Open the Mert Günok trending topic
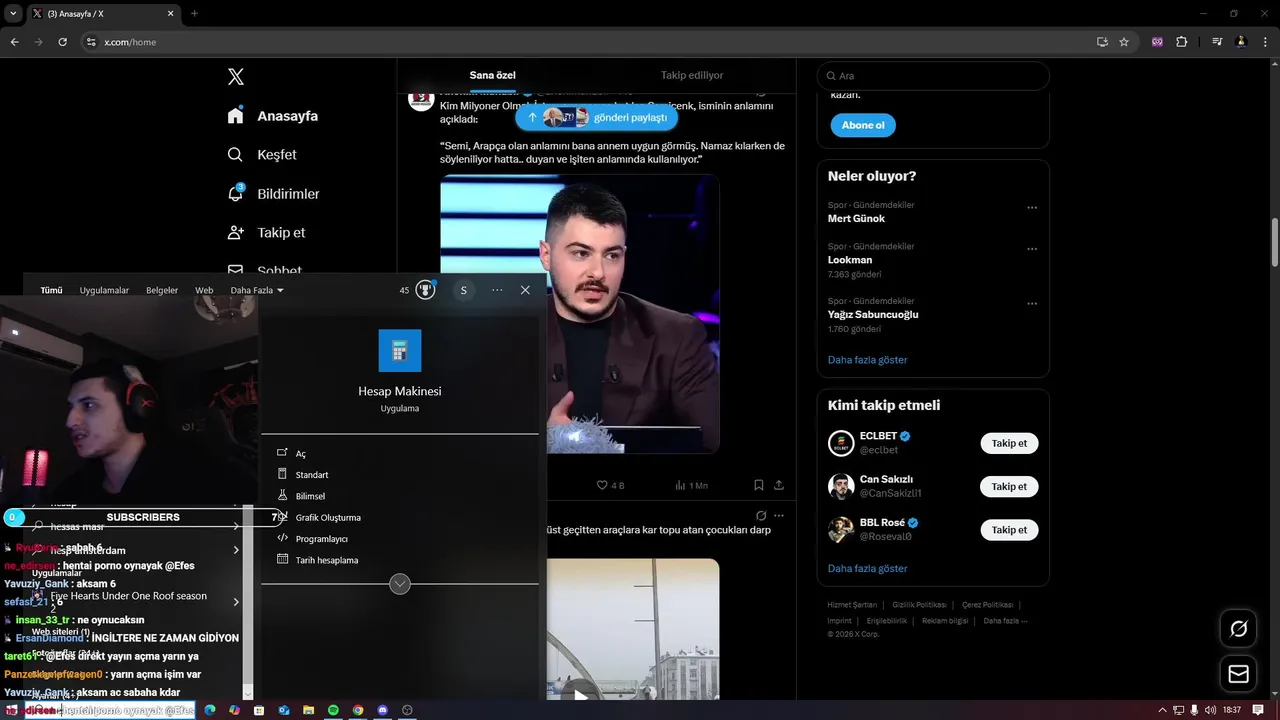This screenshot has height=720, width=1280. click(856, 219)
